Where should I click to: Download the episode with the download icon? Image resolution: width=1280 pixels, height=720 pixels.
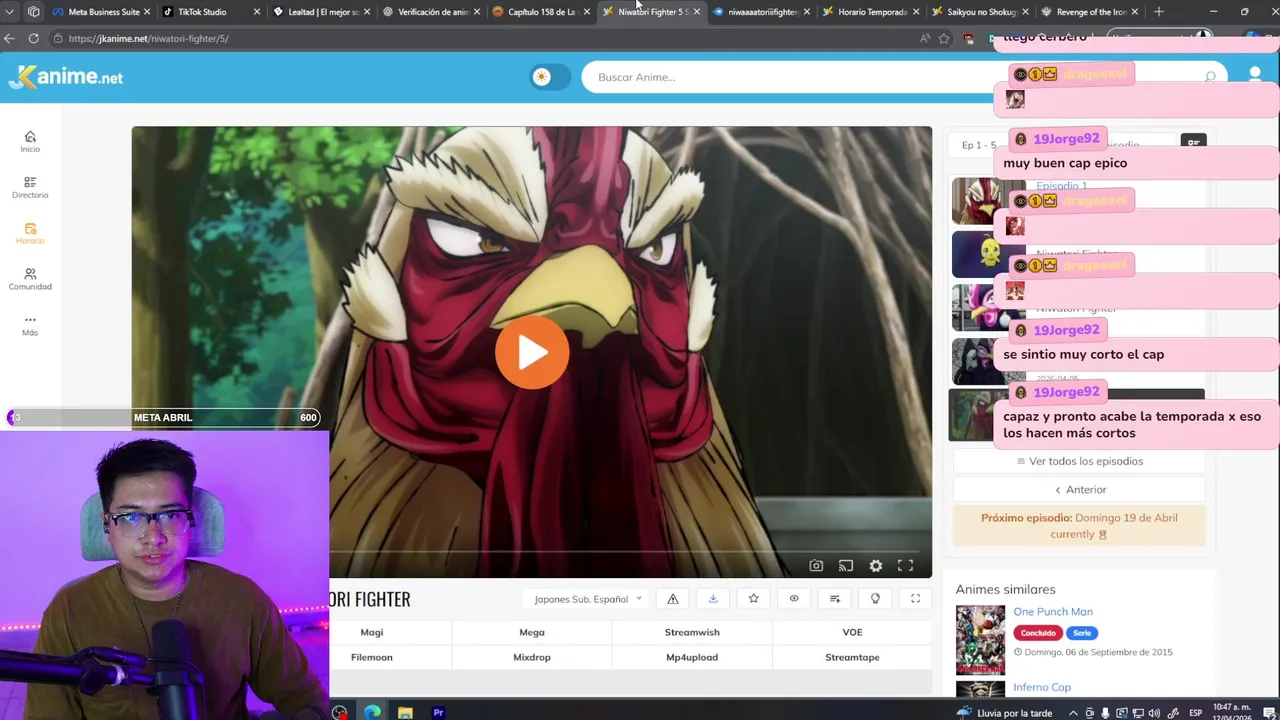coord(713,599)
